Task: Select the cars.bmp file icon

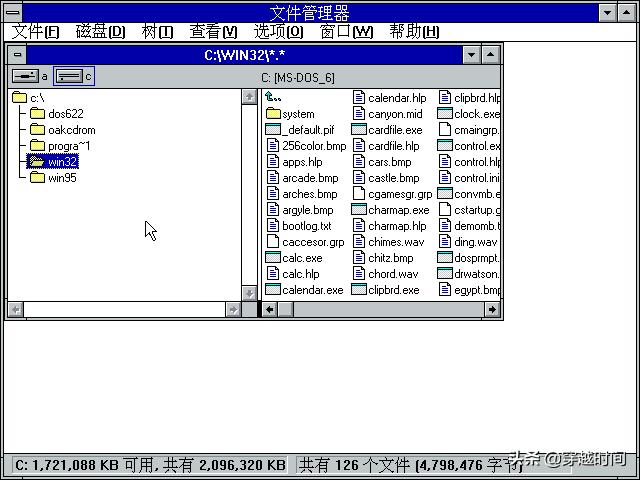Action: [x=359, y=162]
